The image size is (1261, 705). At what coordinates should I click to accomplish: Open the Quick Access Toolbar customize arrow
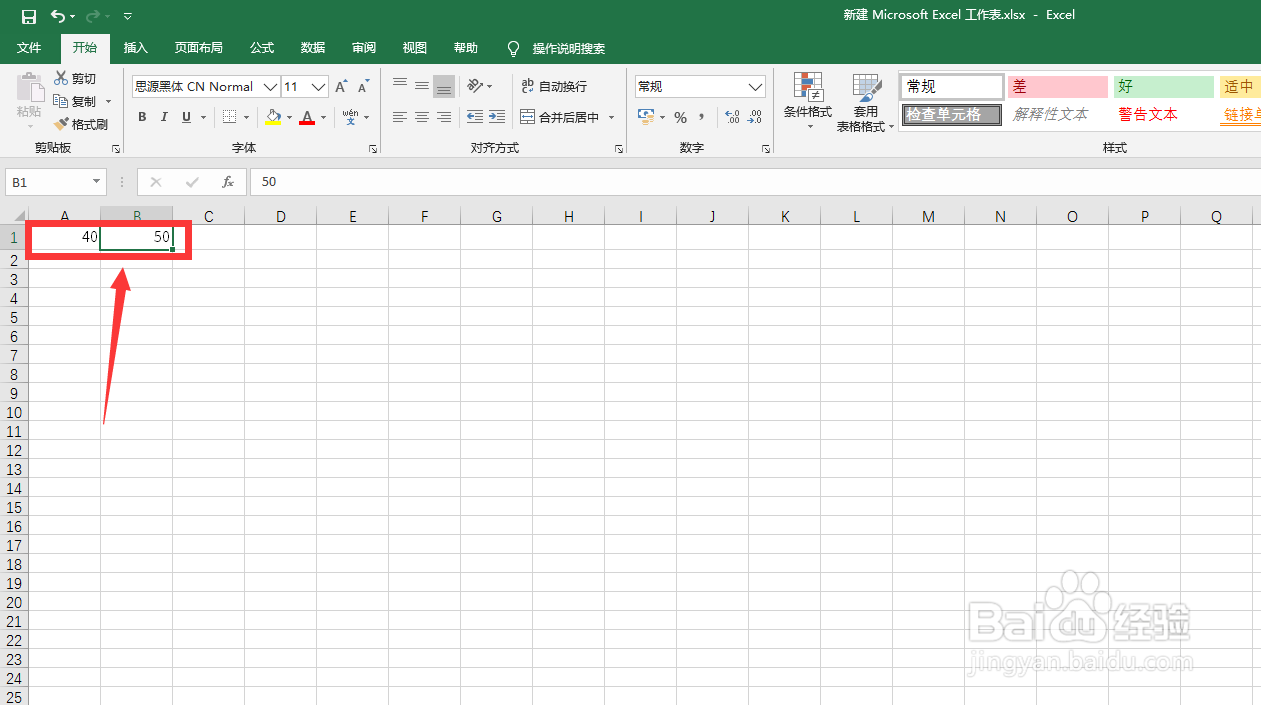(127, 17)
